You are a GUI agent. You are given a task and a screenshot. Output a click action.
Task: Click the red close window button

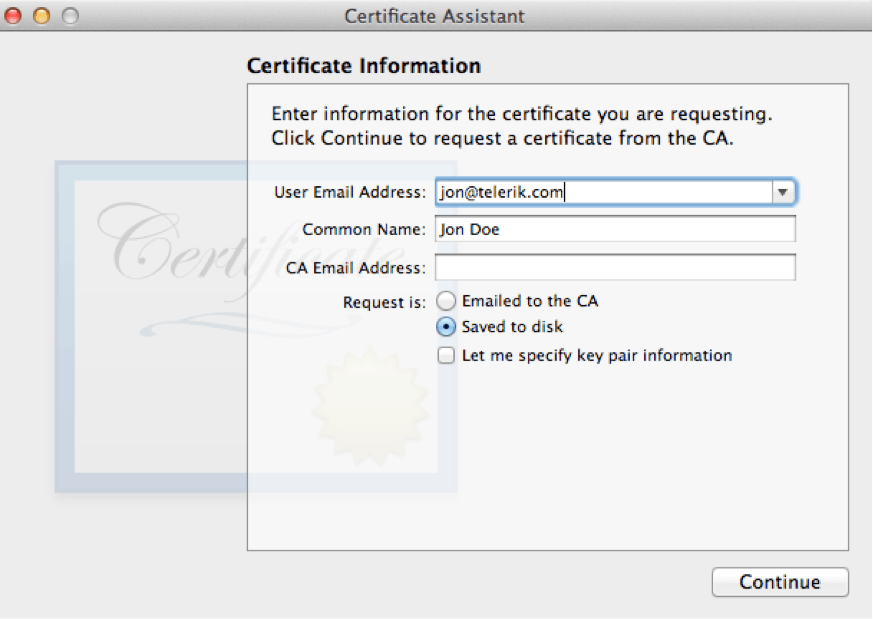coord(14,16)
